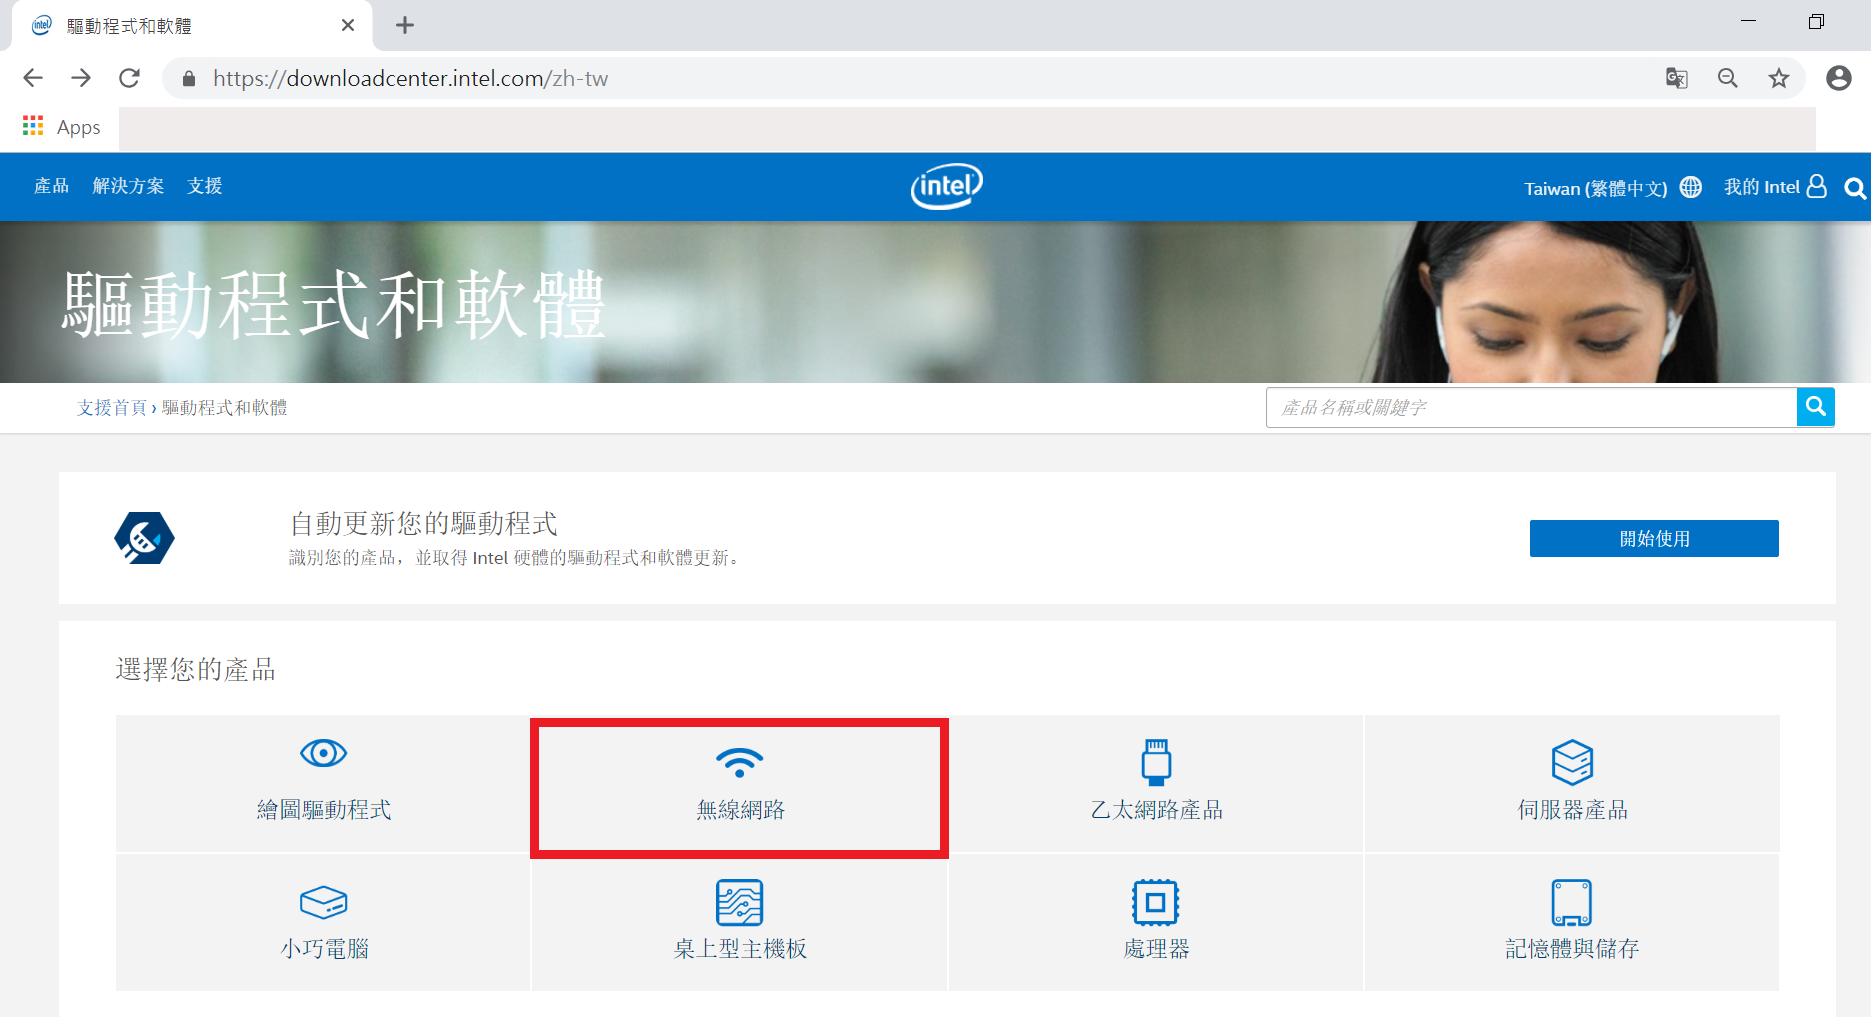Select the 處理器 product label
The image size is (1871, 1017).
[x=1157, y=949]
